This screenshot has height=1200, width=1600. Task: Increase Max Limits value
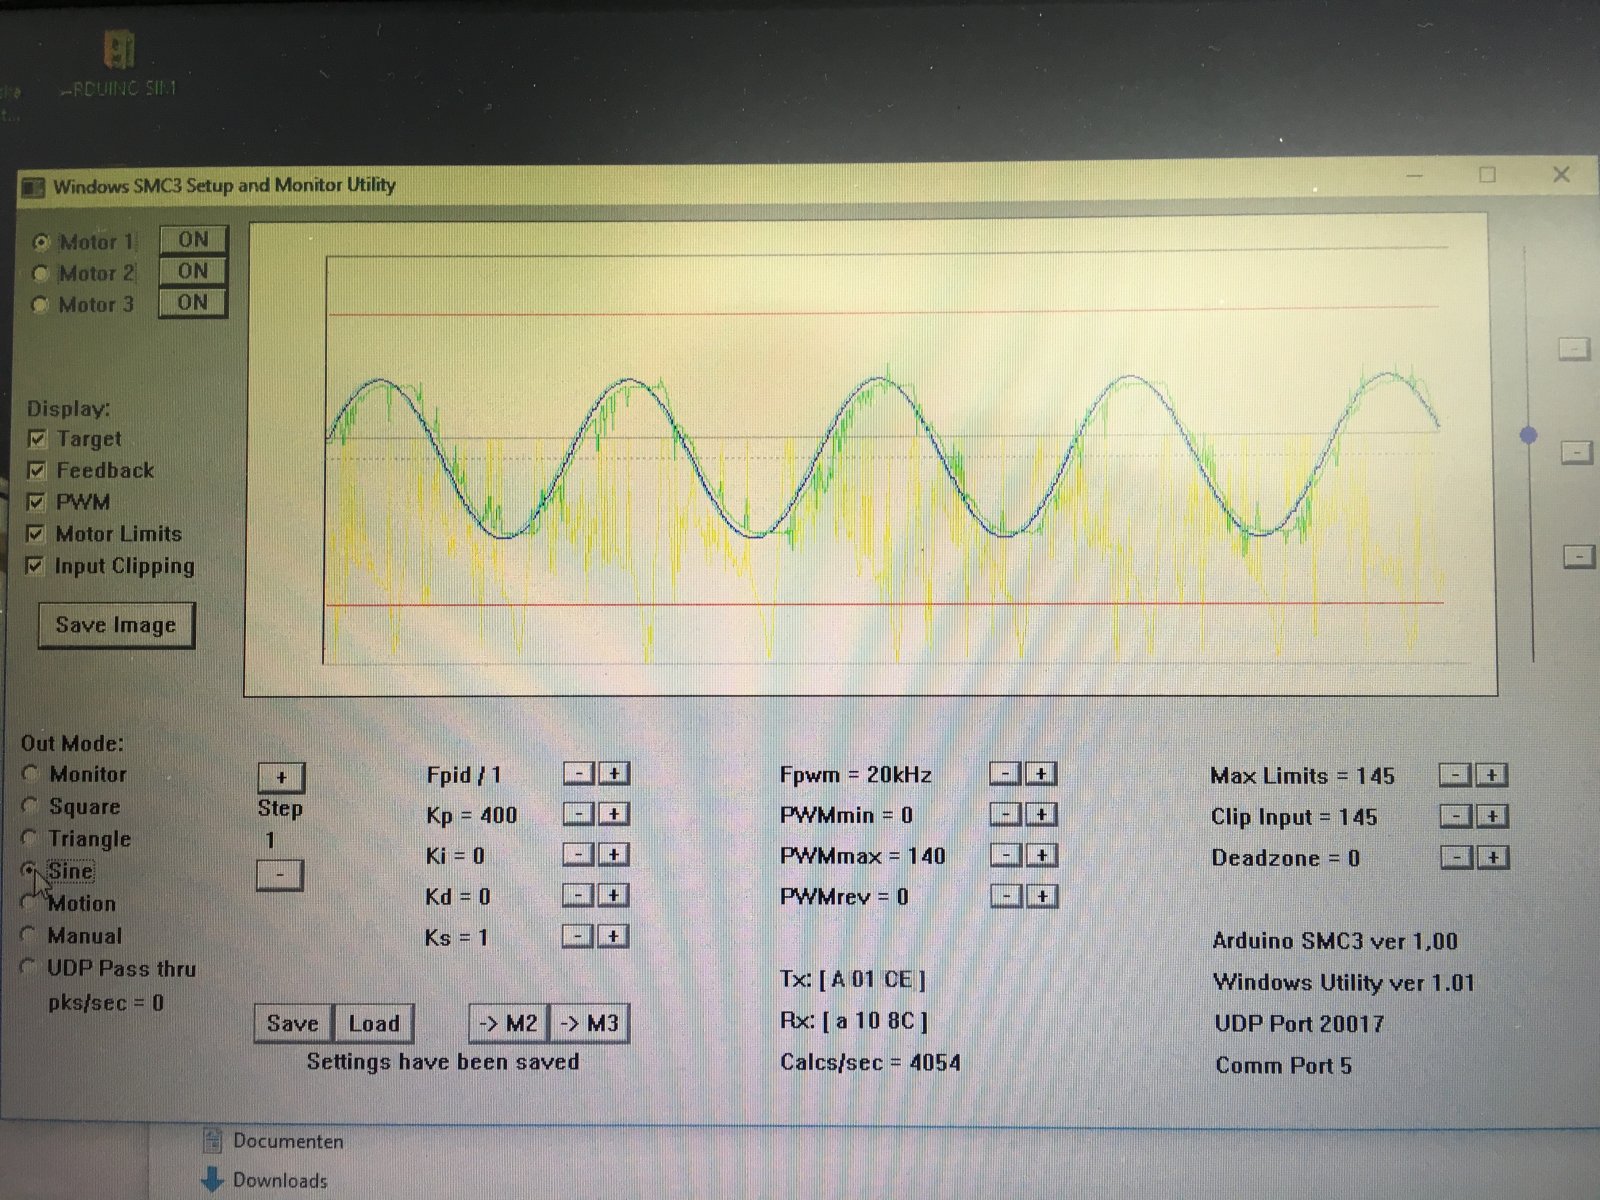(x=1491, y=775)
